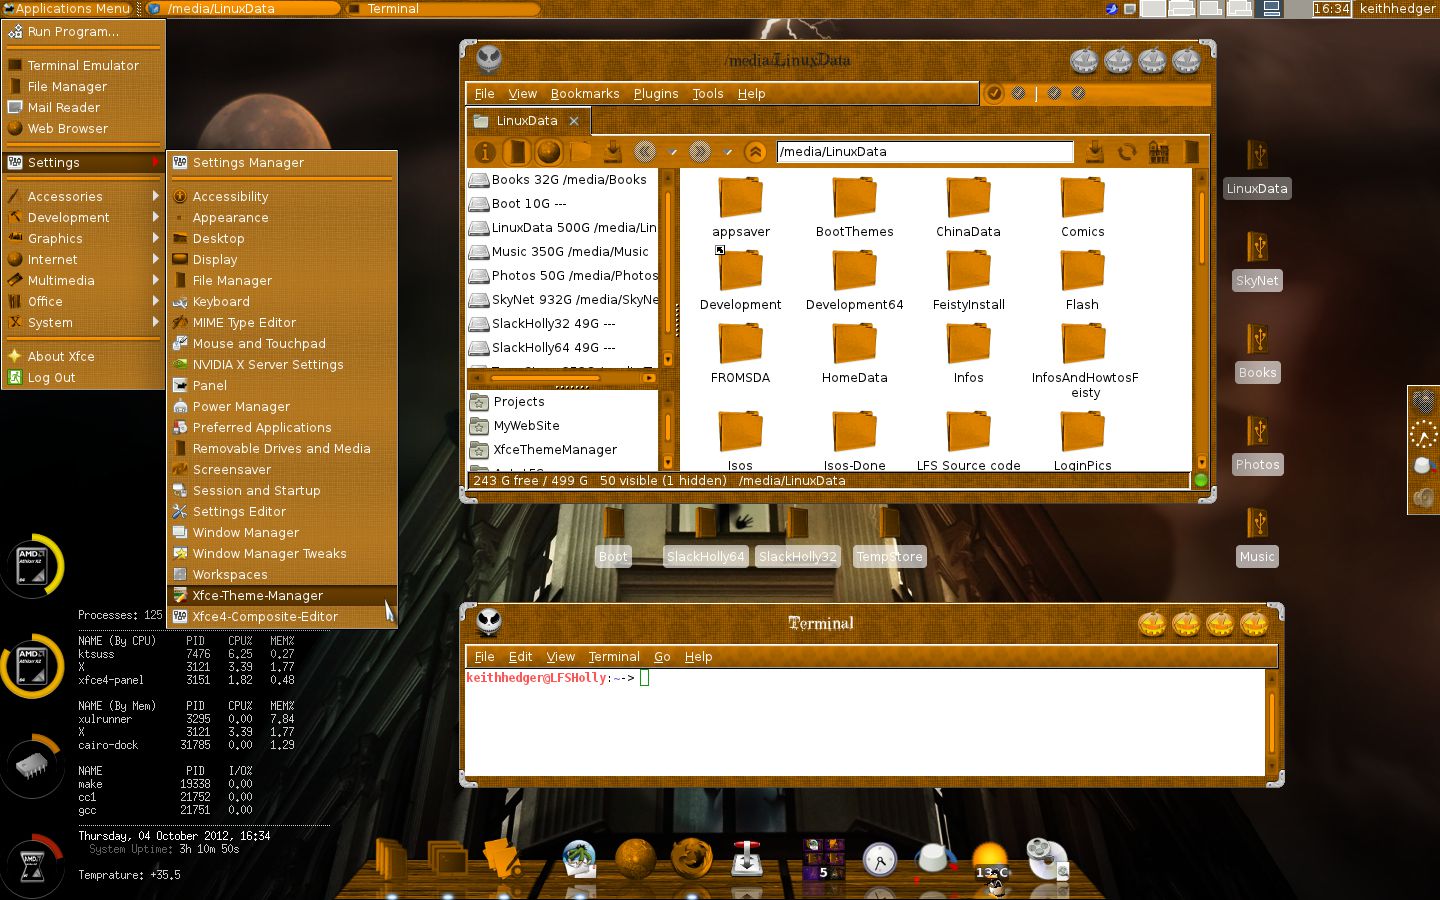Select the Projects bookmark
Viewport: 1440px width, 900px height.
click(x=562, y=401)
